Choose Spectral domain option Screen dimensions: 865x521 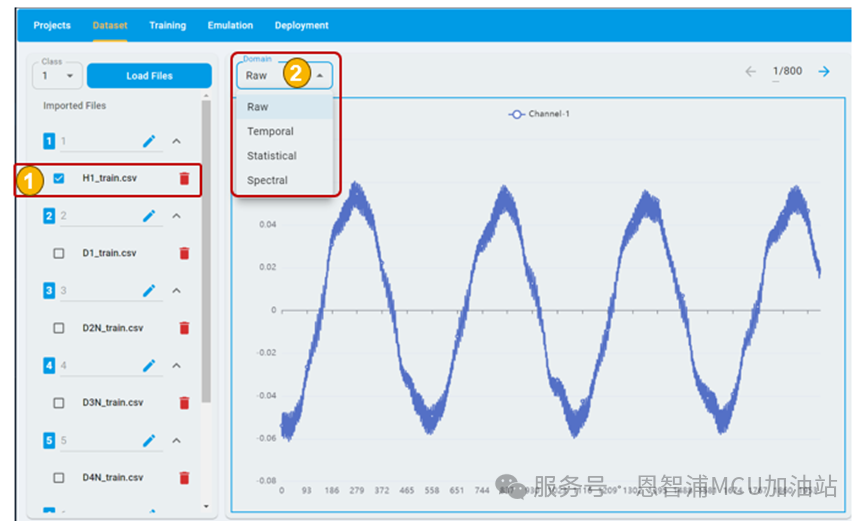[285, 180]
